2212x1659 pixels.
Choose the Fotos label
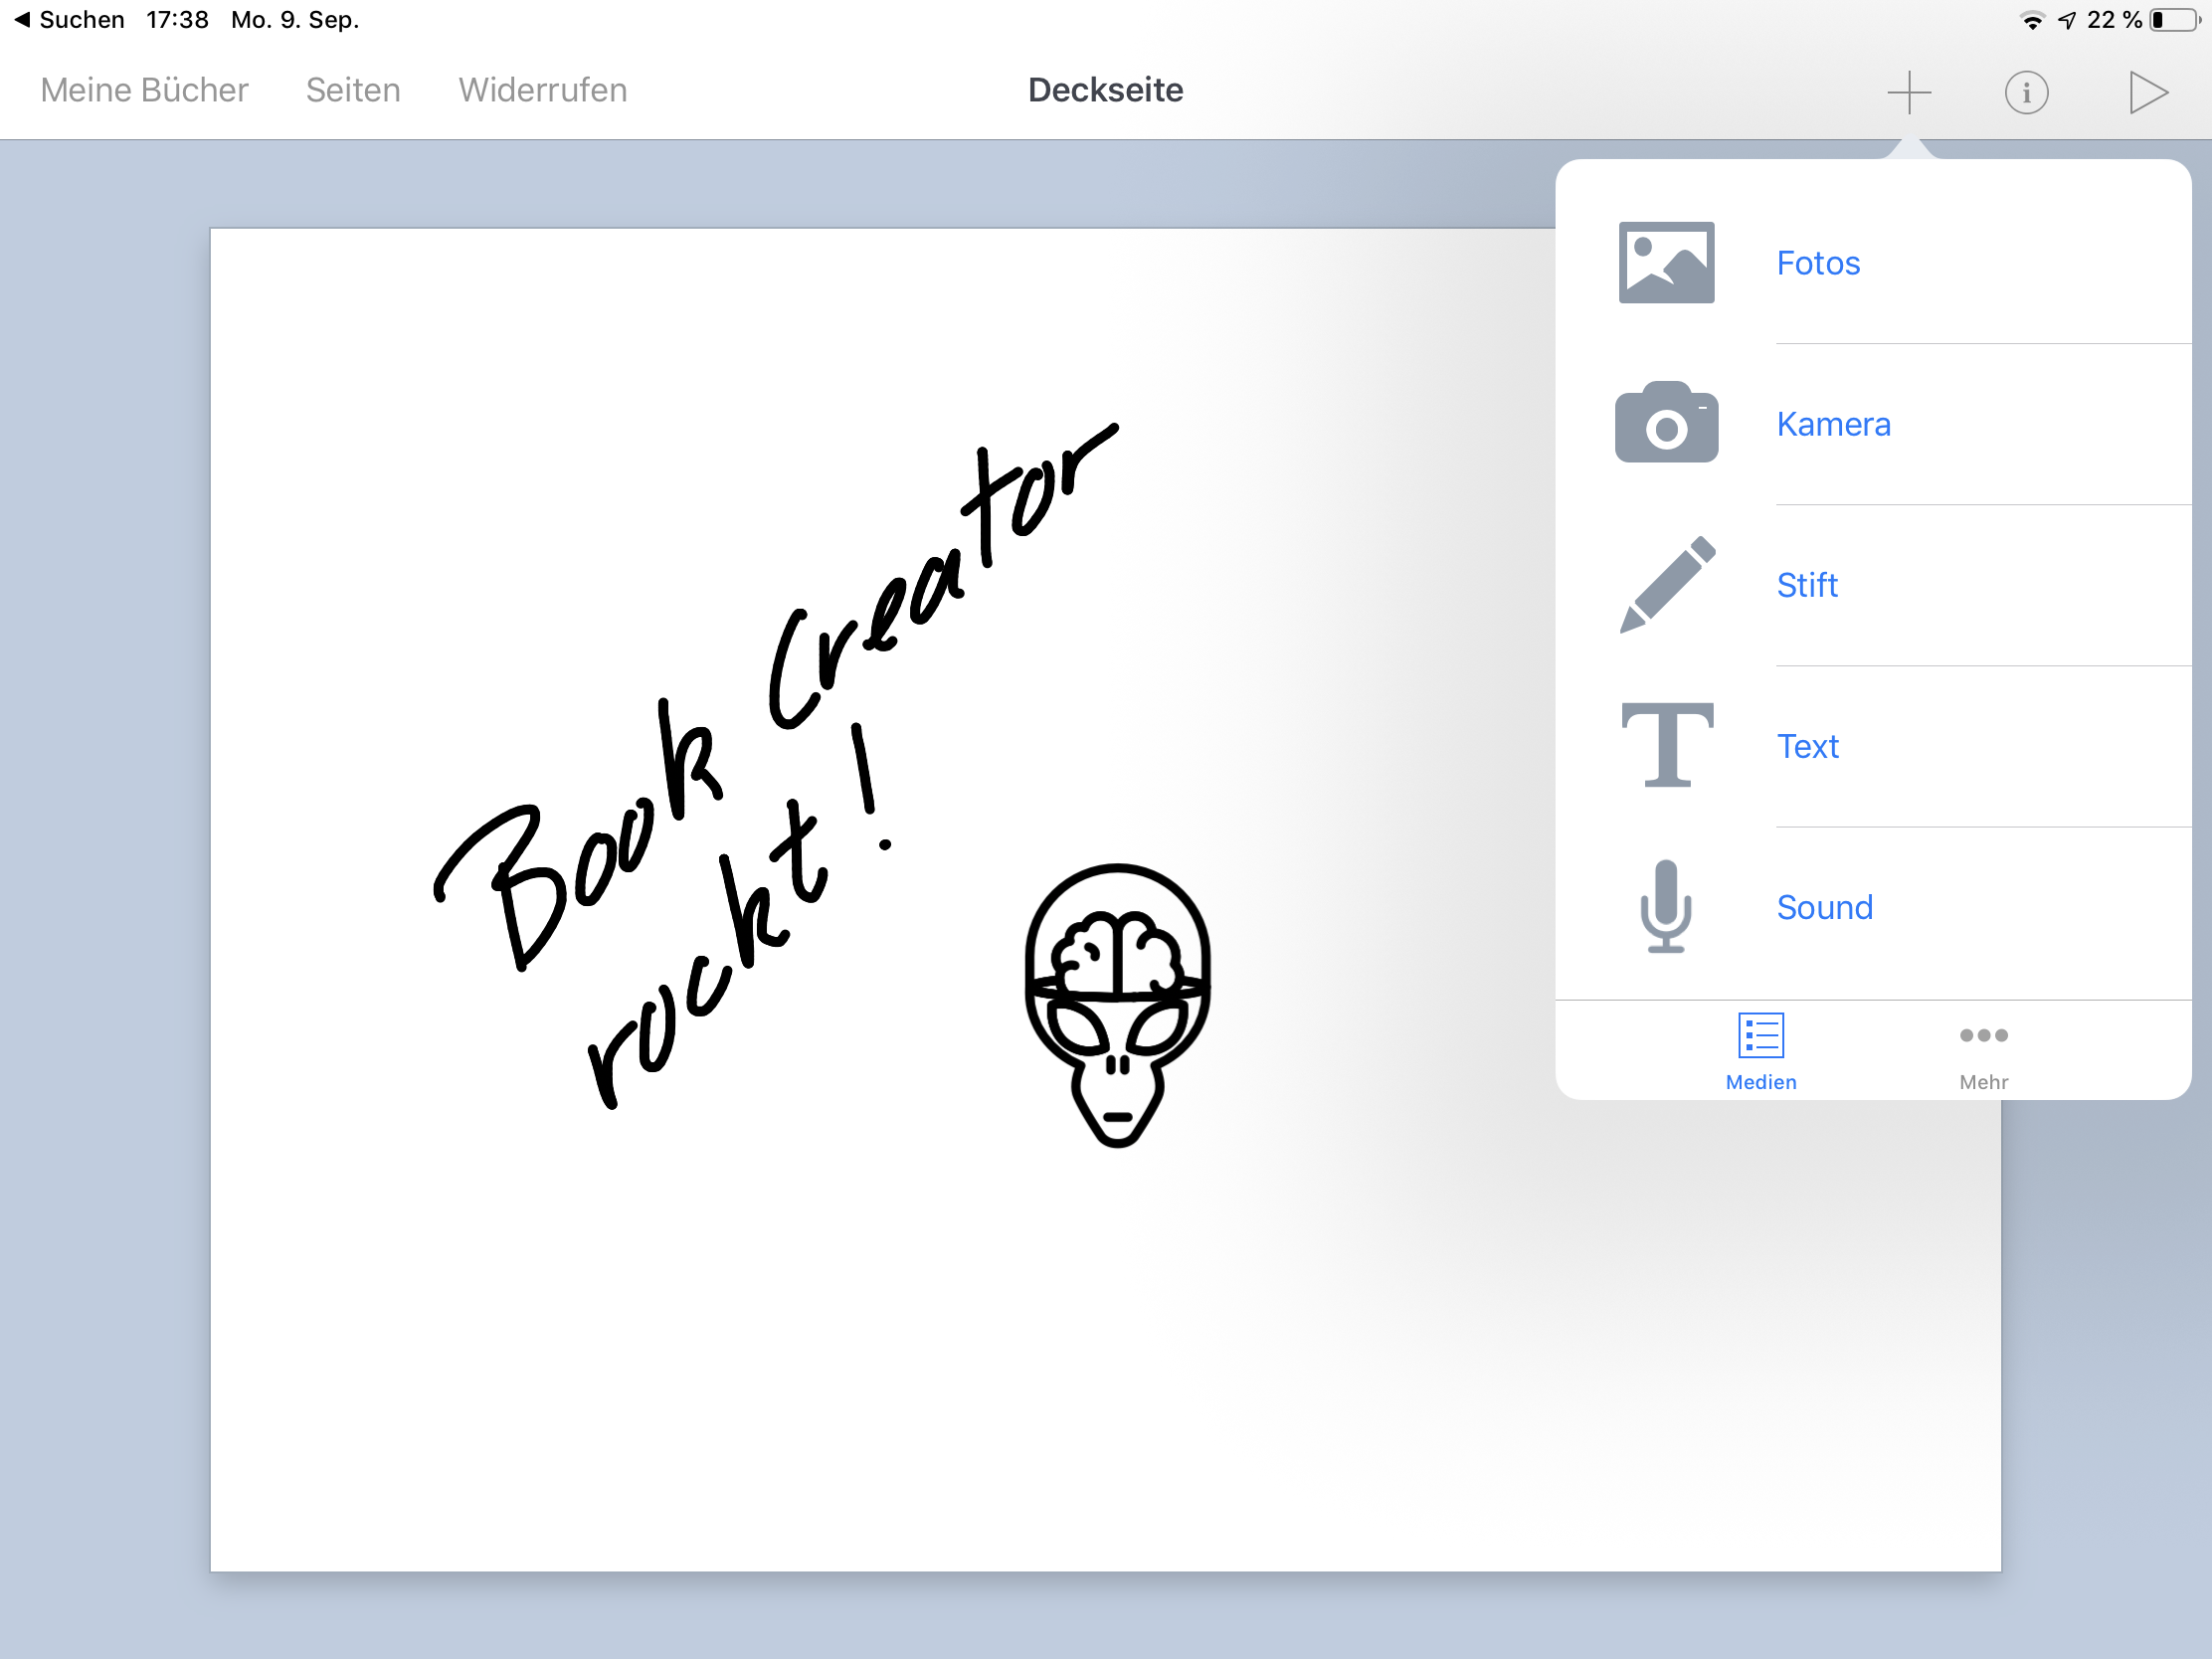(1817, 263)
